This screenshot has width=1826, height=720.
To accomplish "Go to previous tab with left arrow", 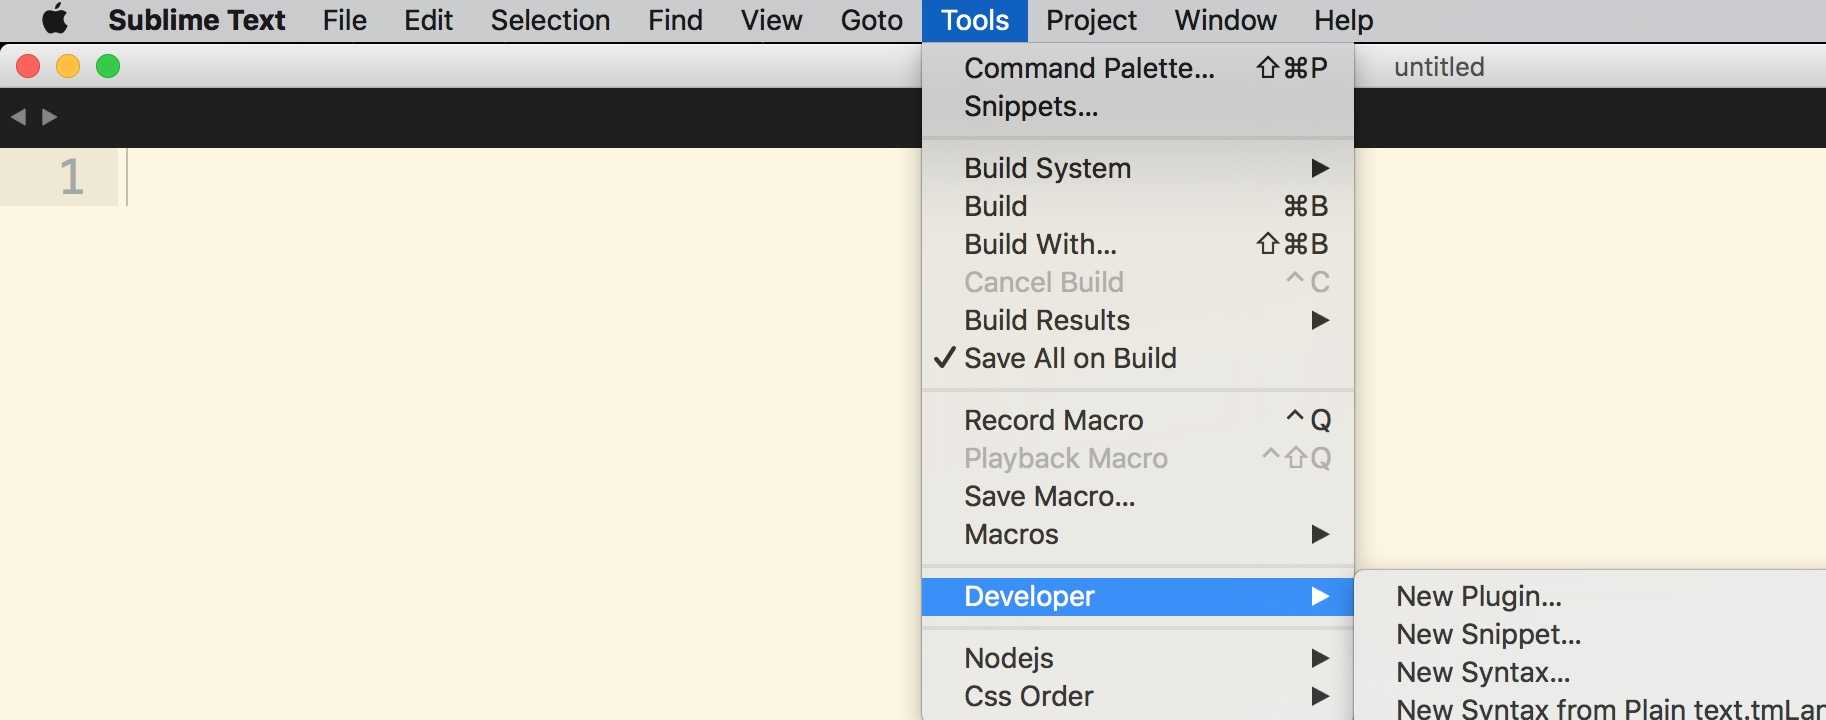I will (x=18, y=117).
